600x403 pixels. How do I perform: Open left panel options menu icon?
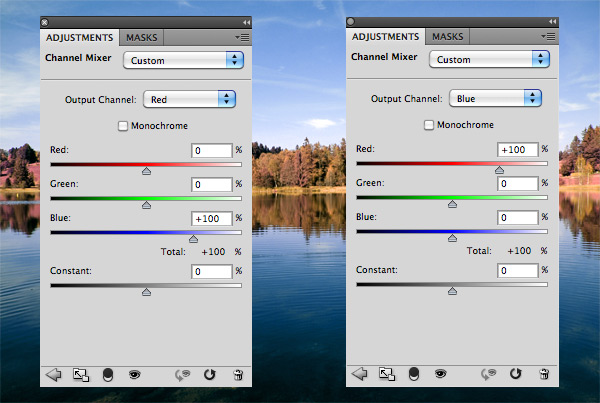(x=243, y=38)
